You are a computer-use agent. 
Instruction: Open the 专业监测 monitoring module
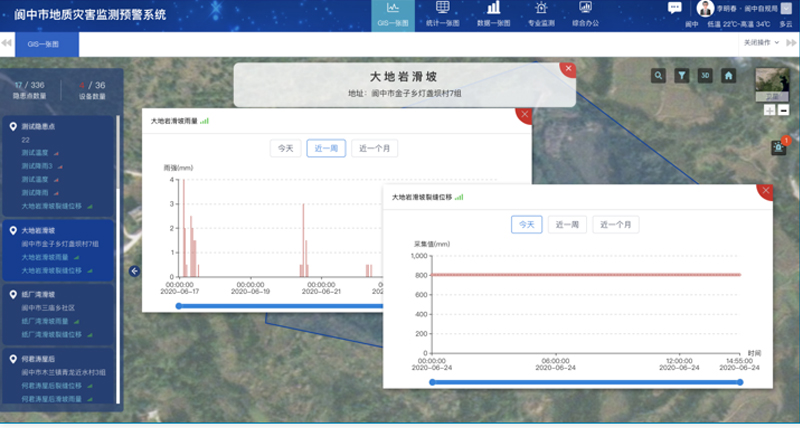(x=540, y=13)
